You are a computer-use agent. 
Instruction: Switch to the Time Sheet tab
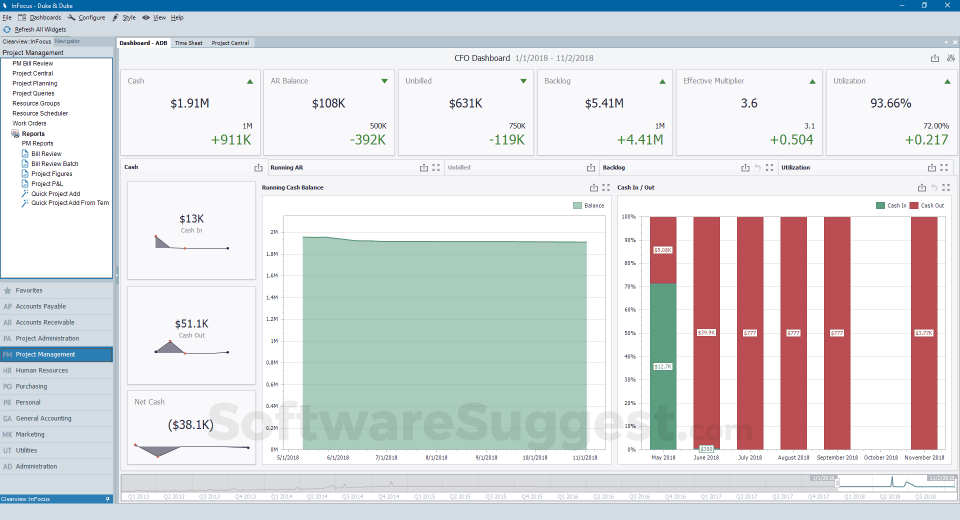188,43
